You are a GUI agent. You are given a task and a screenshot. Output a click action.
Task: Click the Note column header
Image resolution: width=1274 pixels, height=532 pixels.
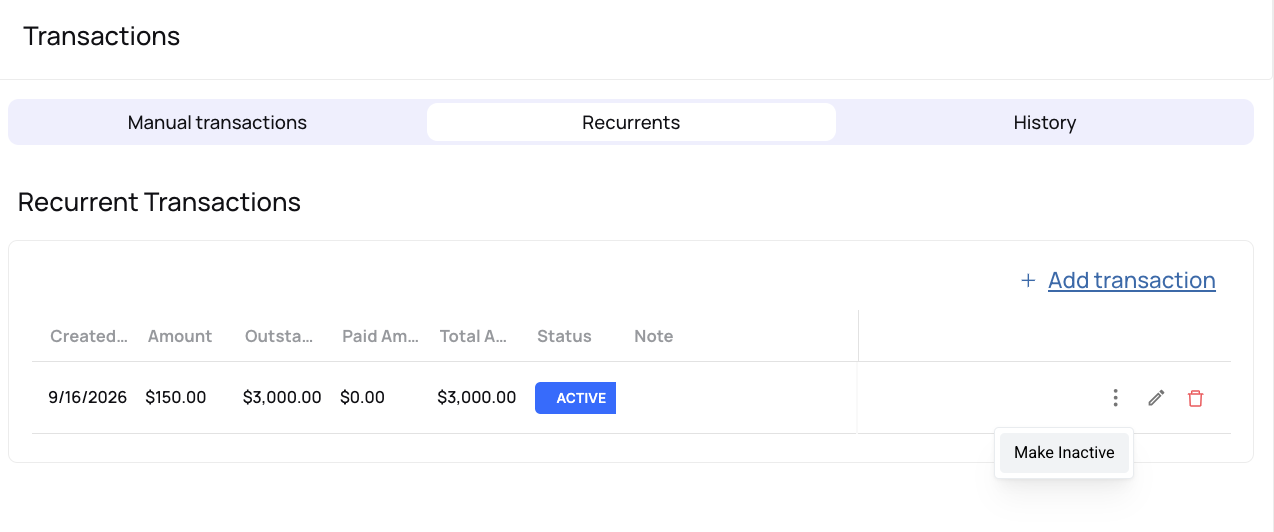654,336
